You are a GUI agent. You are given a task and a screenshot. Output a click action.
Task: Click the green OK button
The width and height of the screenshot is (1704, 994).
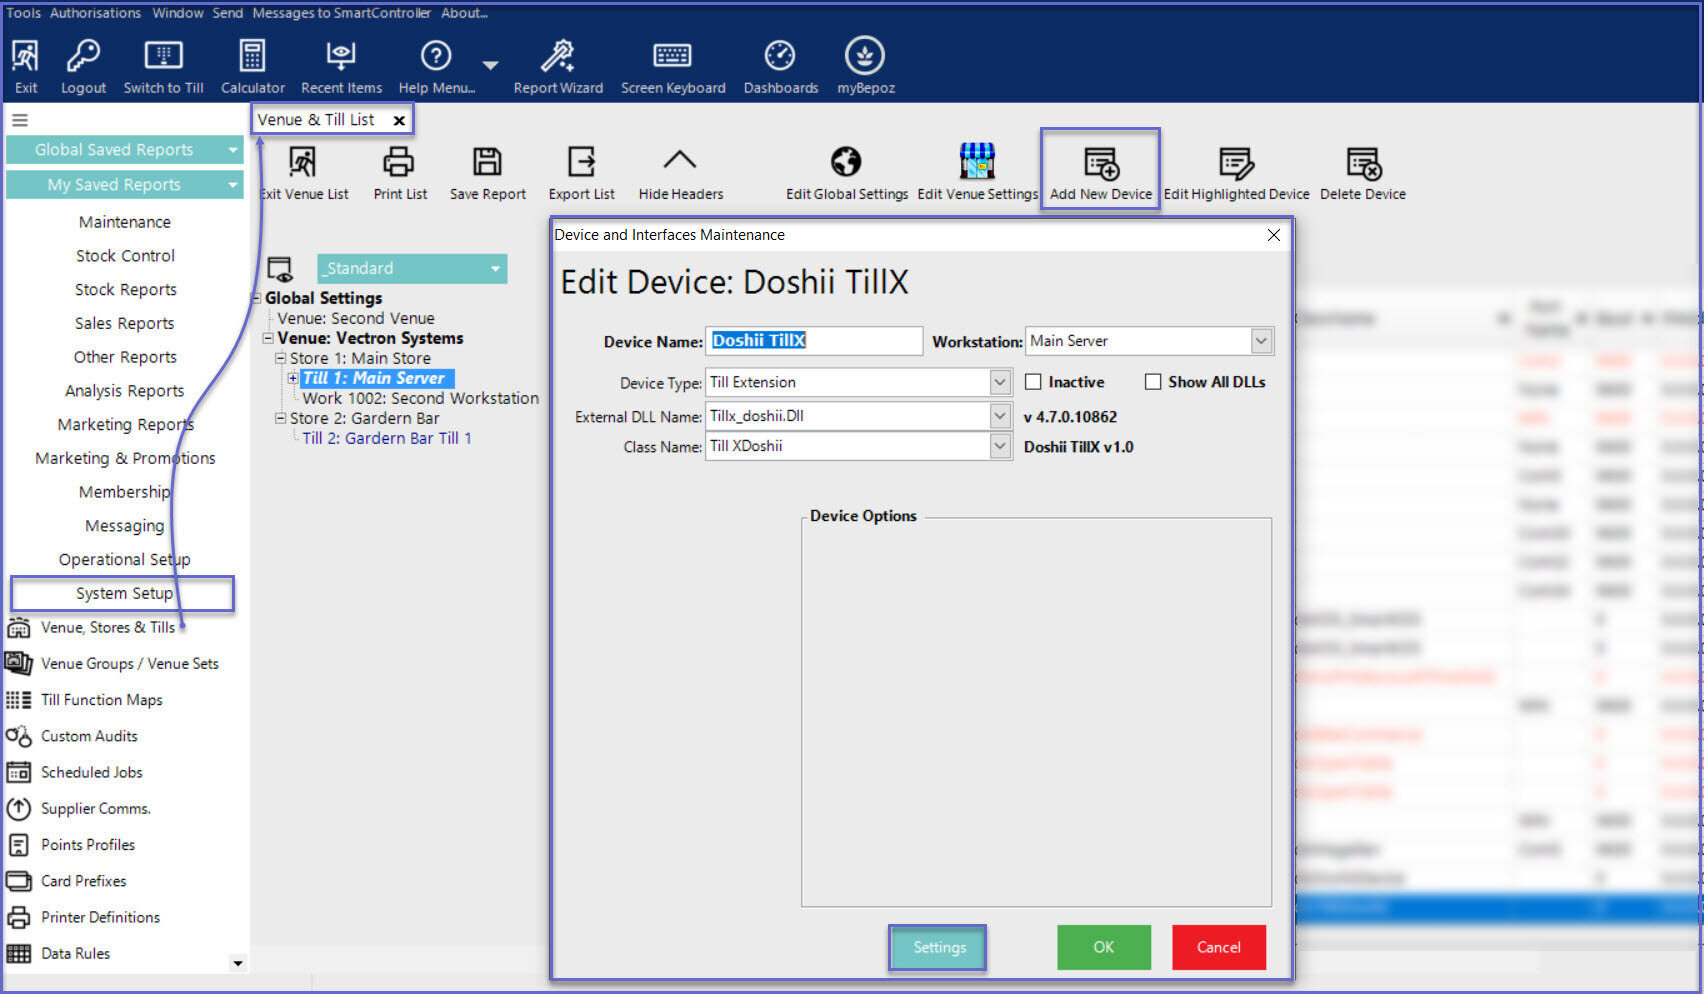click(x=1103, y=947)
